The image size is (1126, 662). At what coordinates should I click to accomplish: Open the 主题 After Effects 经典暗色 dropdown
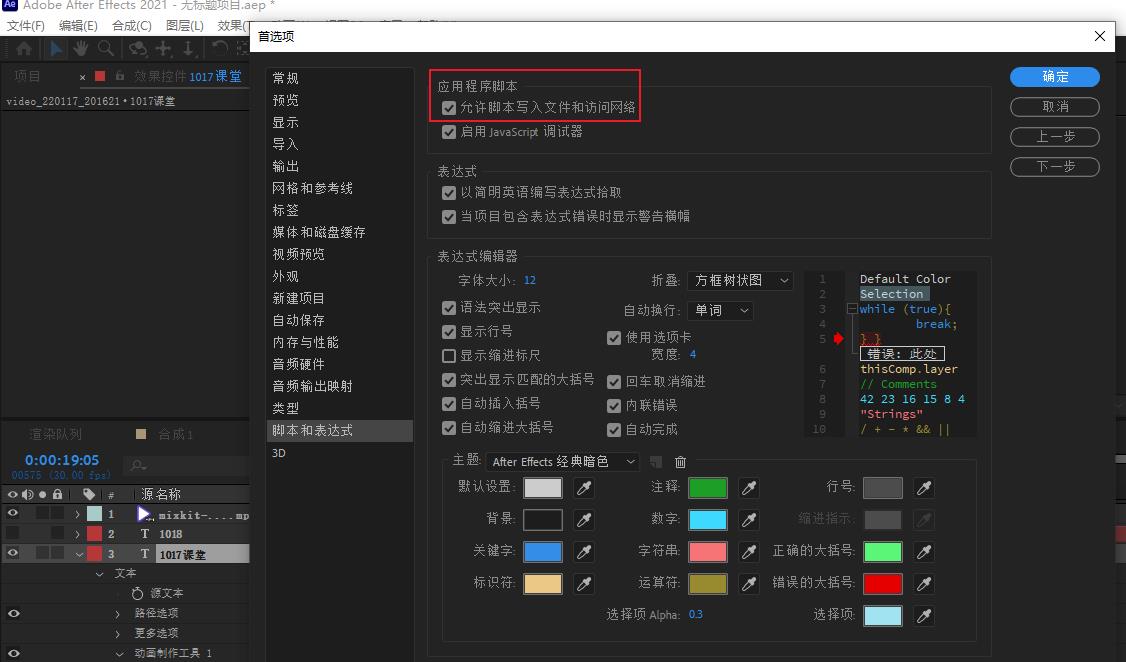click(562, 462)
